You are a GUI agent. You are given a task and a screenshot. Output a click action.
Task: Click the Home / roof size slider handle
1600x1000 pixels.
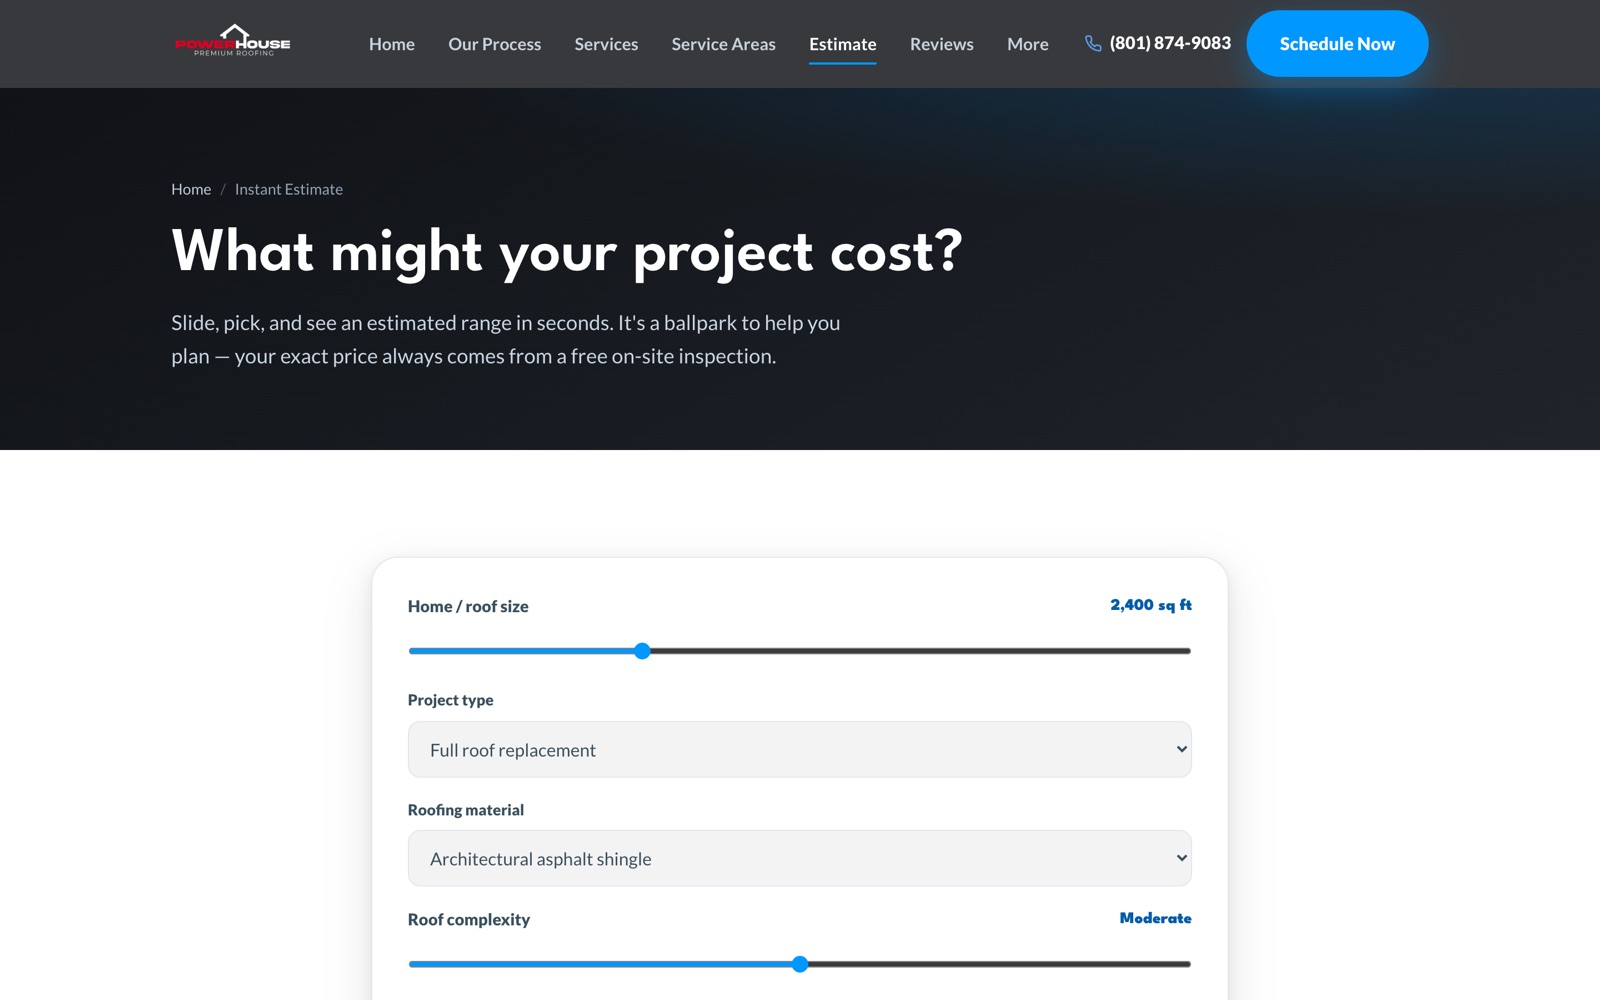tap(643, 651)
